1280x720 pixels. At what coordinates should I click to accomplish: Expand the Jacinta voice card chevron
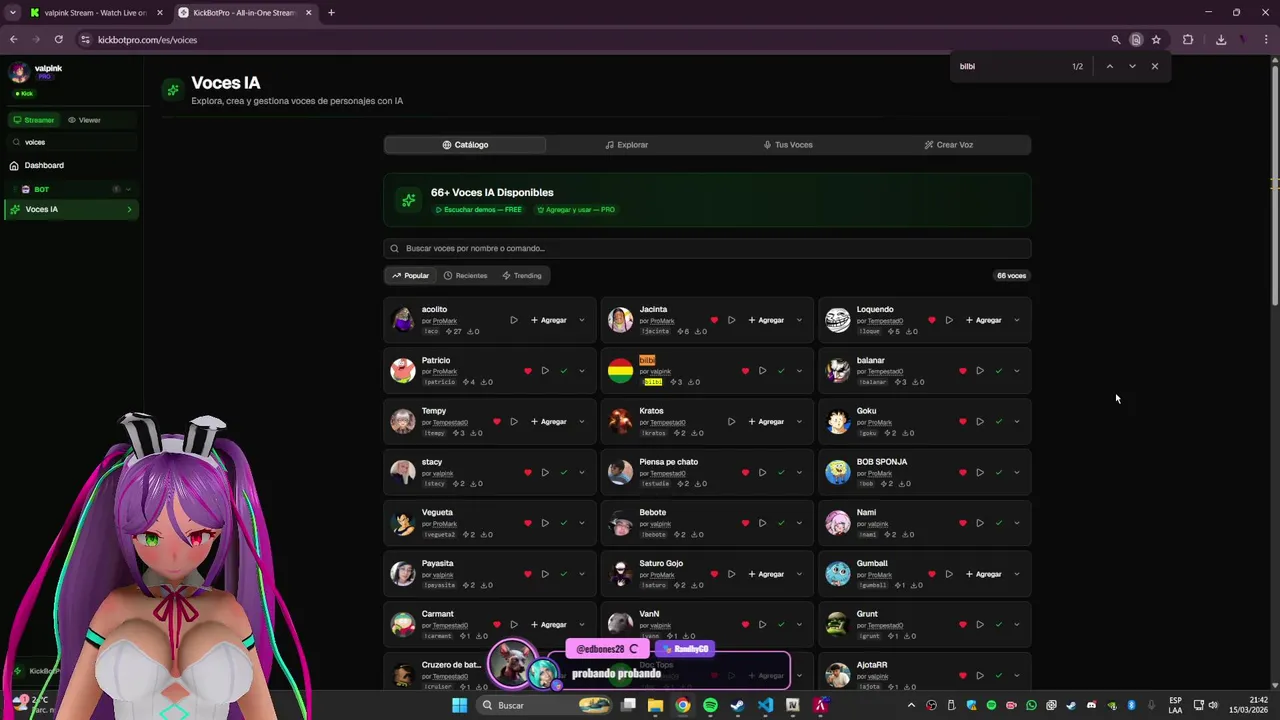pyautogui.click(x=799, y=320)
